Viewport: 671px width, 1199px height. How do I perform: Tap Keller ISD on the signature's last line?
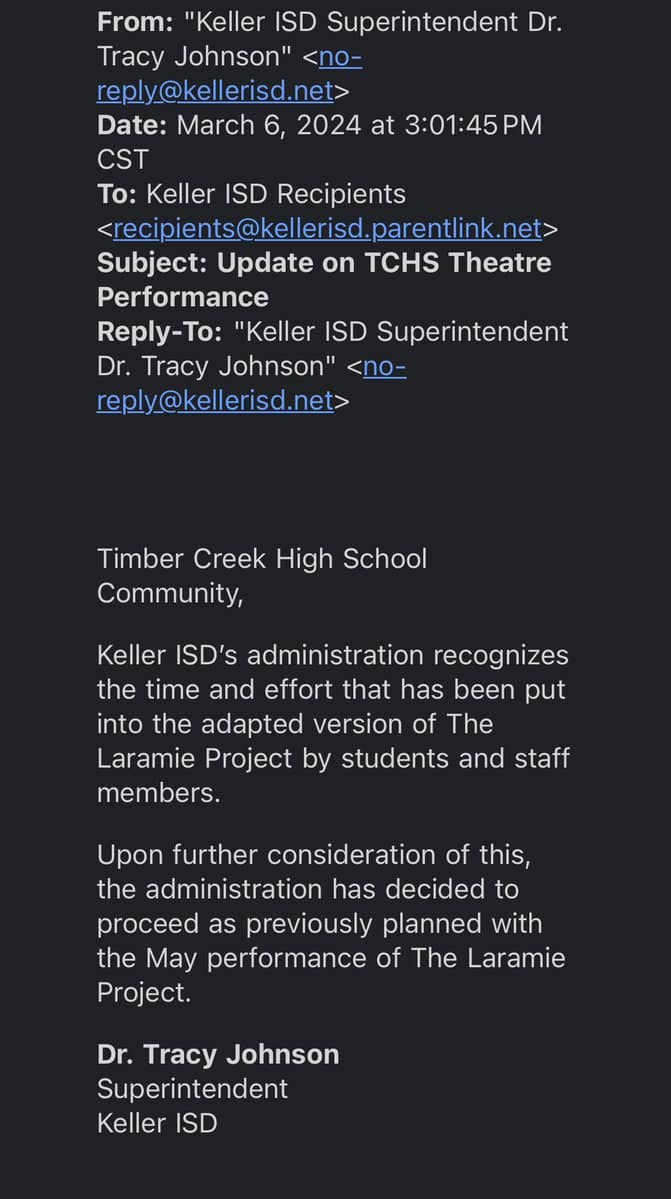coord(157,1123)
